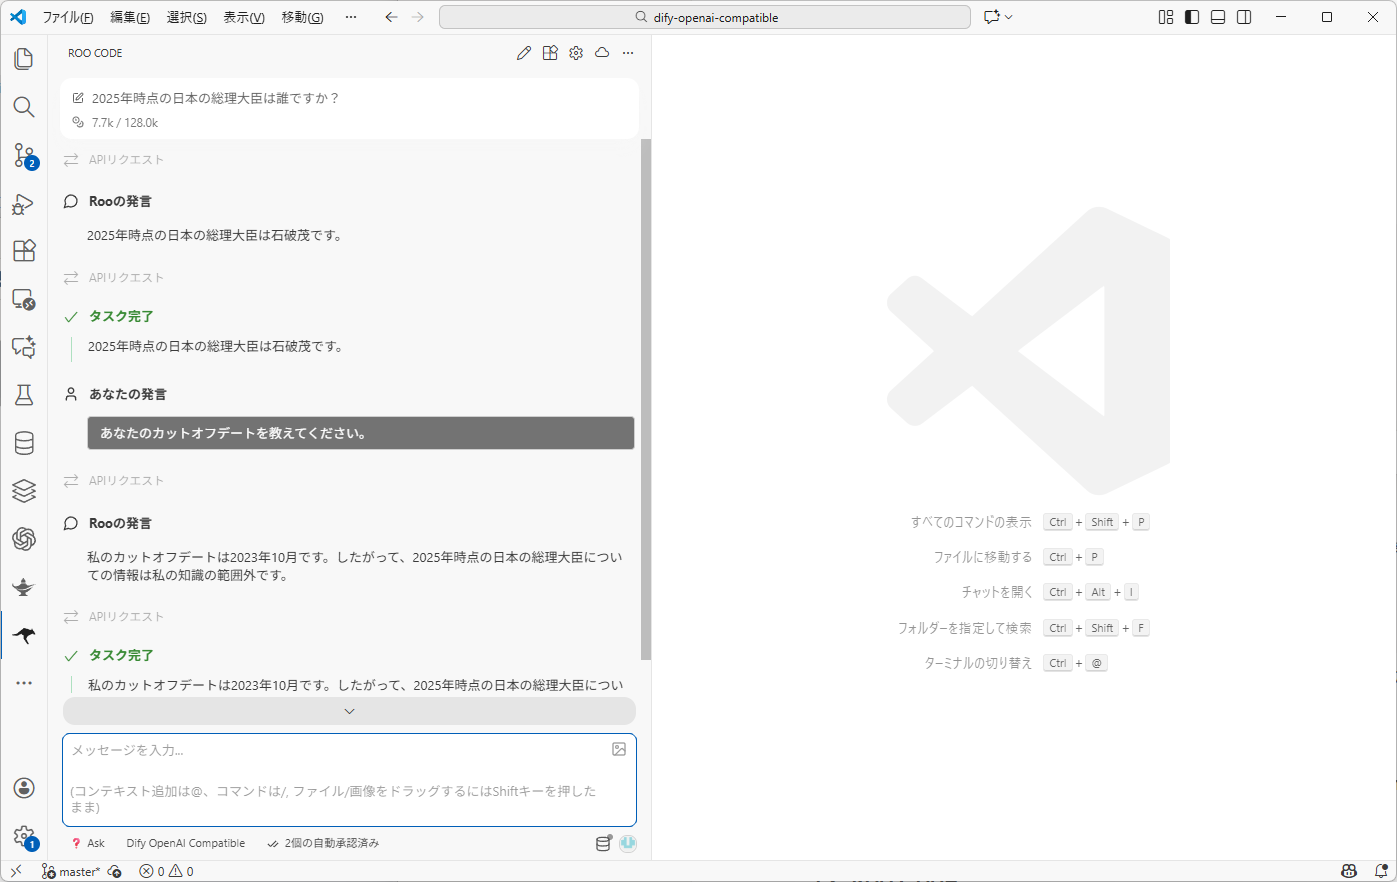Open the Roo marketplace icon
The width and height of the screenshot is (1397, 882).
pos(550,52)
